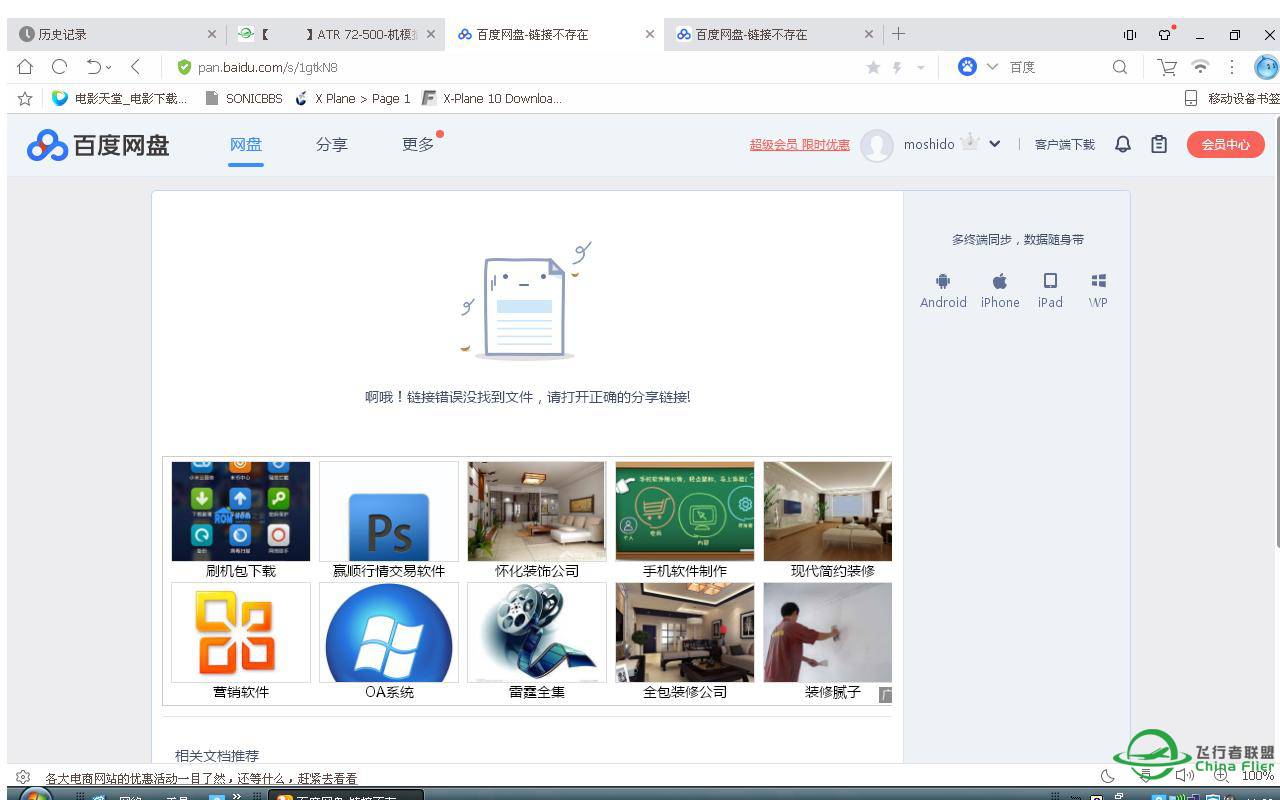Open the browser three-dot menu
The width and height of the screenshot is (1280, 800).
coord(1232,67)
